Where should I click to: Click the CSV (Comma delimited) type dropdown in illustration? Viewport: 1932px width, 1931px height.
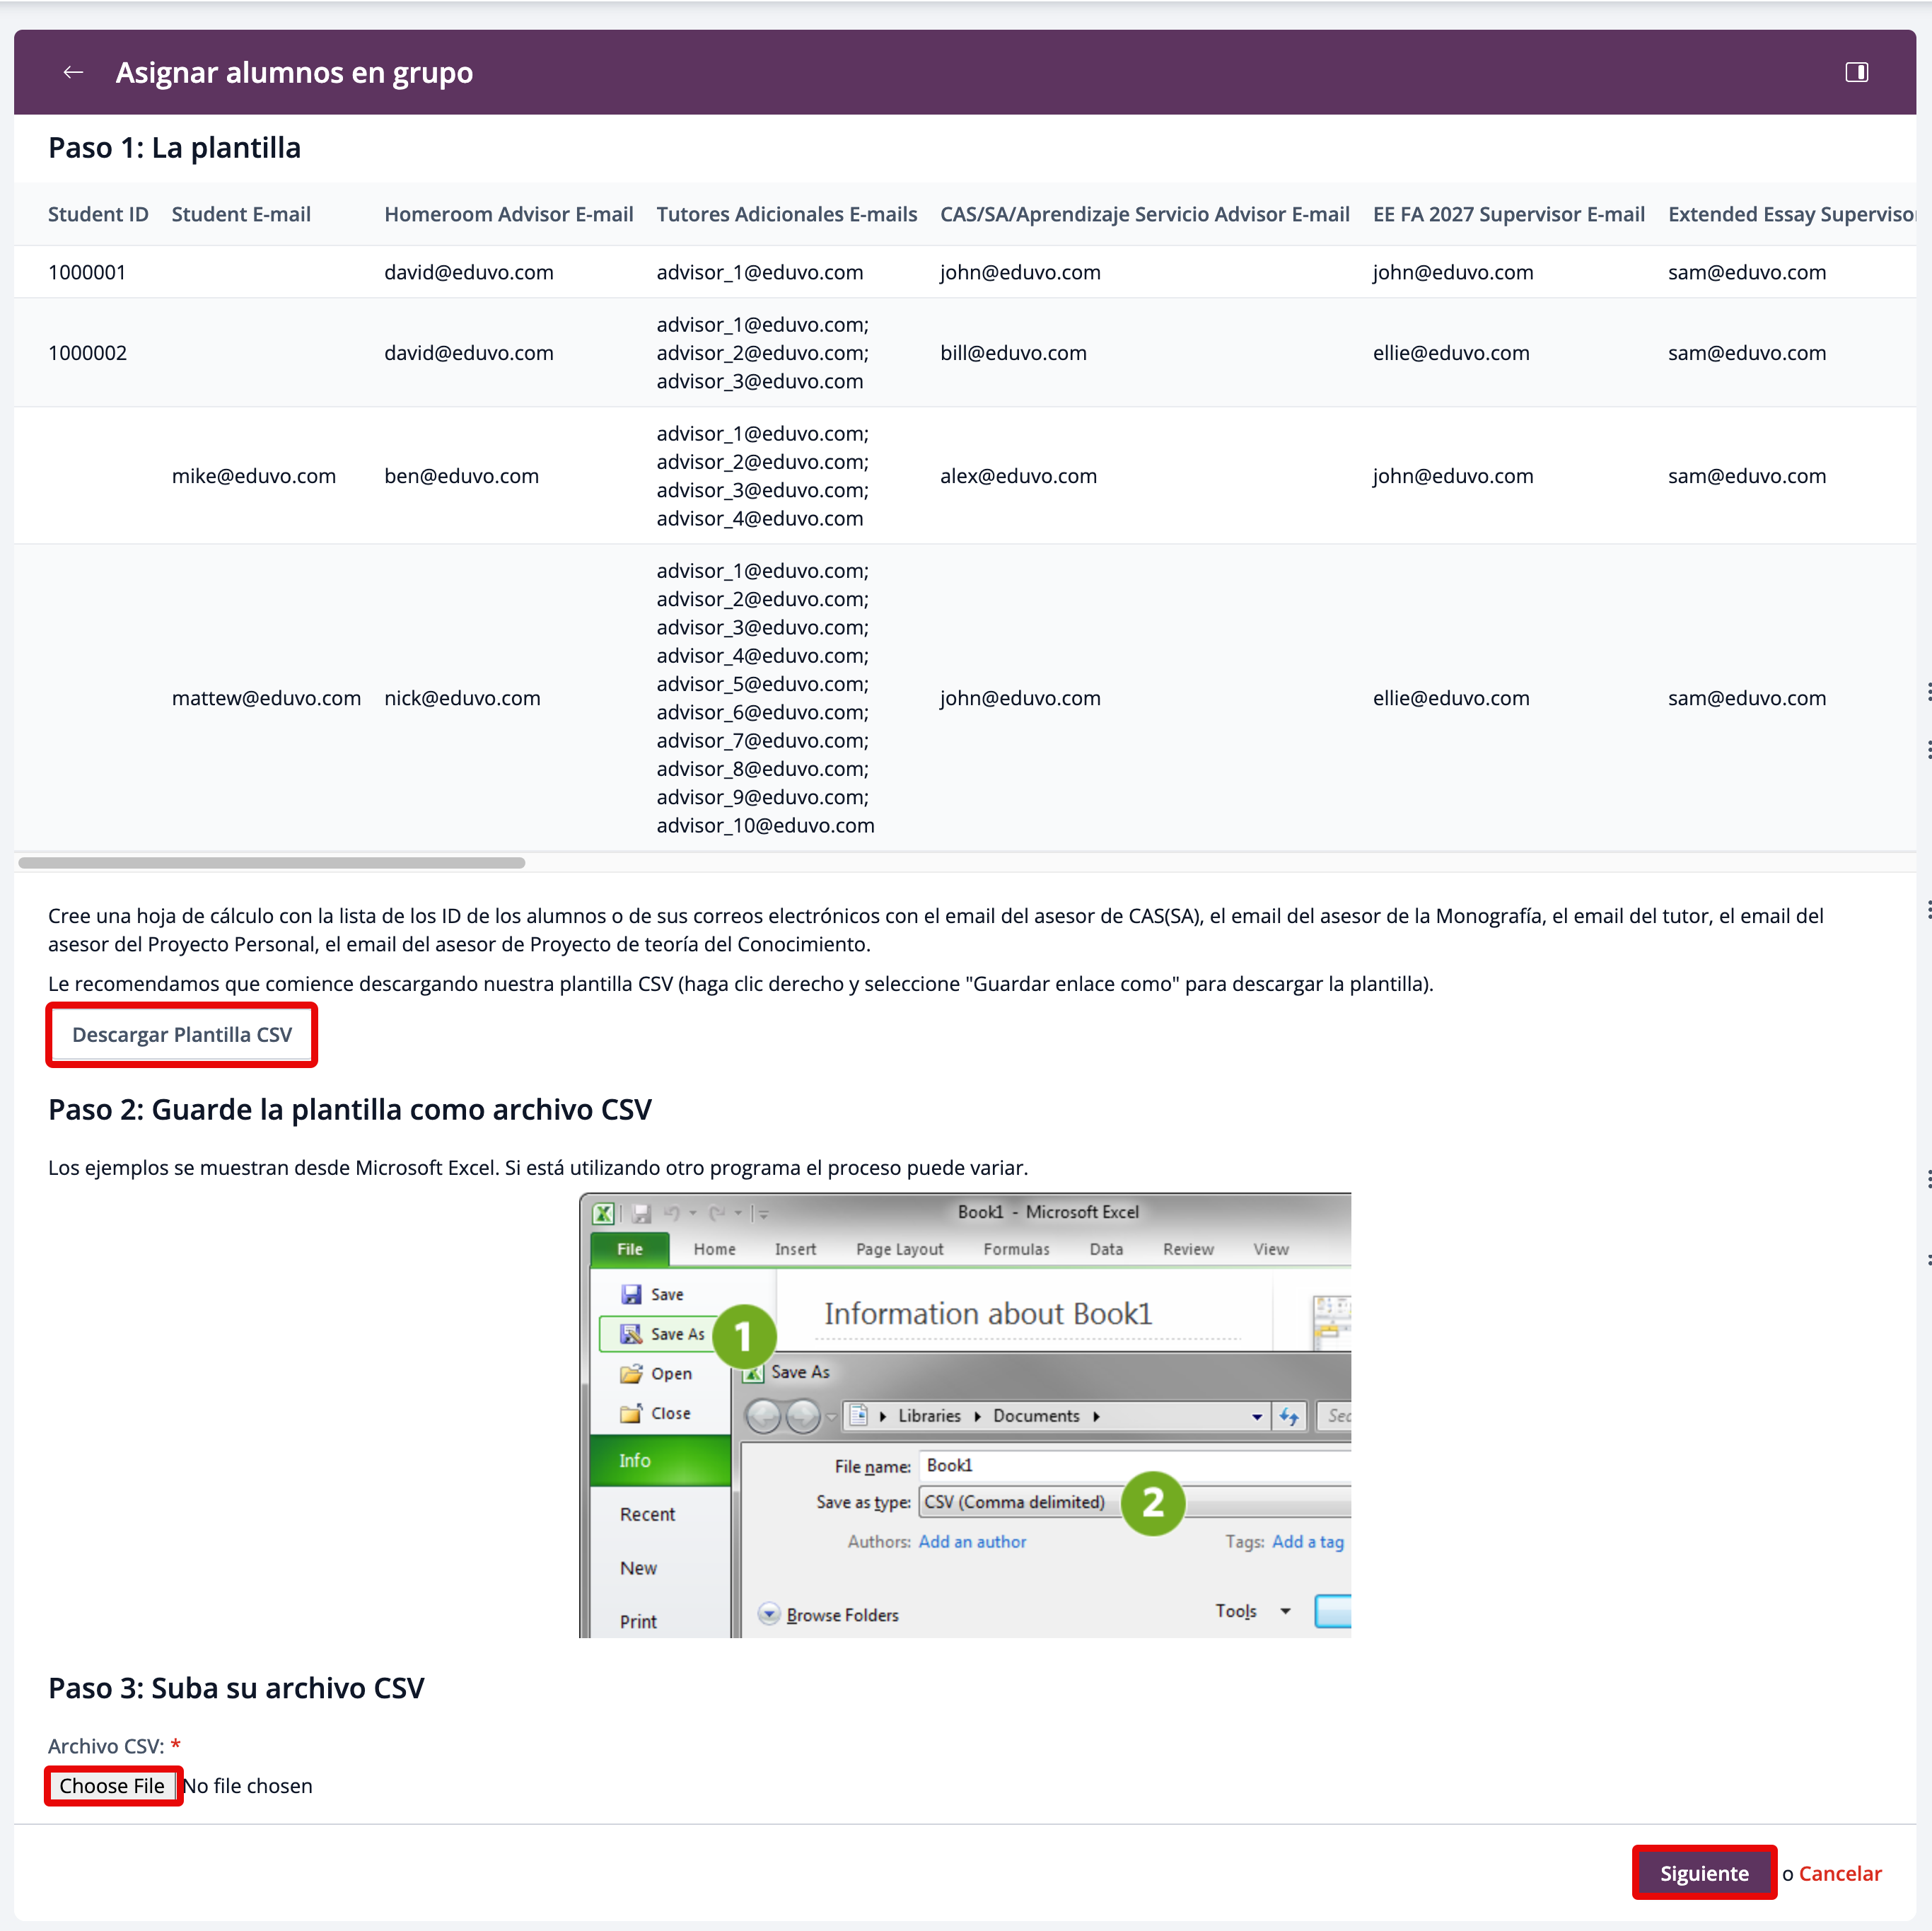point(1014,1502)
